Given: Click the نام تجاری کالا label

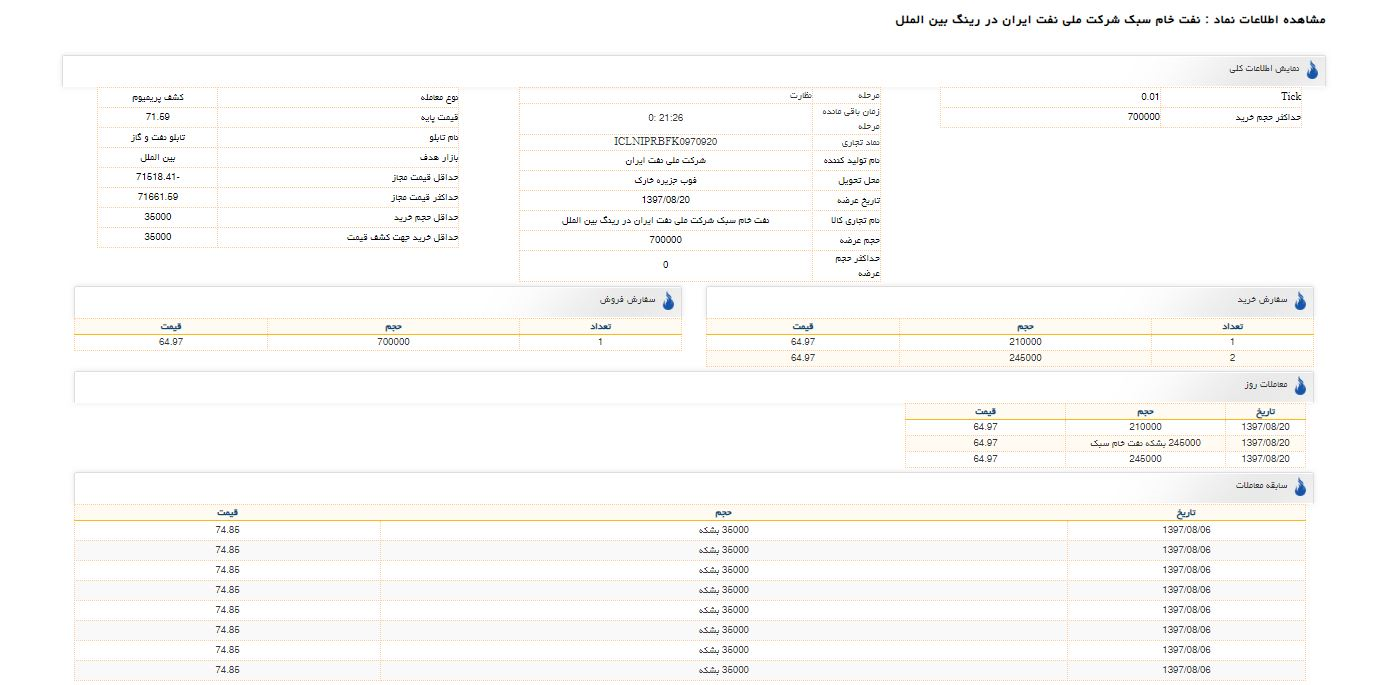Looking at the screenshot, I should (x=854, y=221).
